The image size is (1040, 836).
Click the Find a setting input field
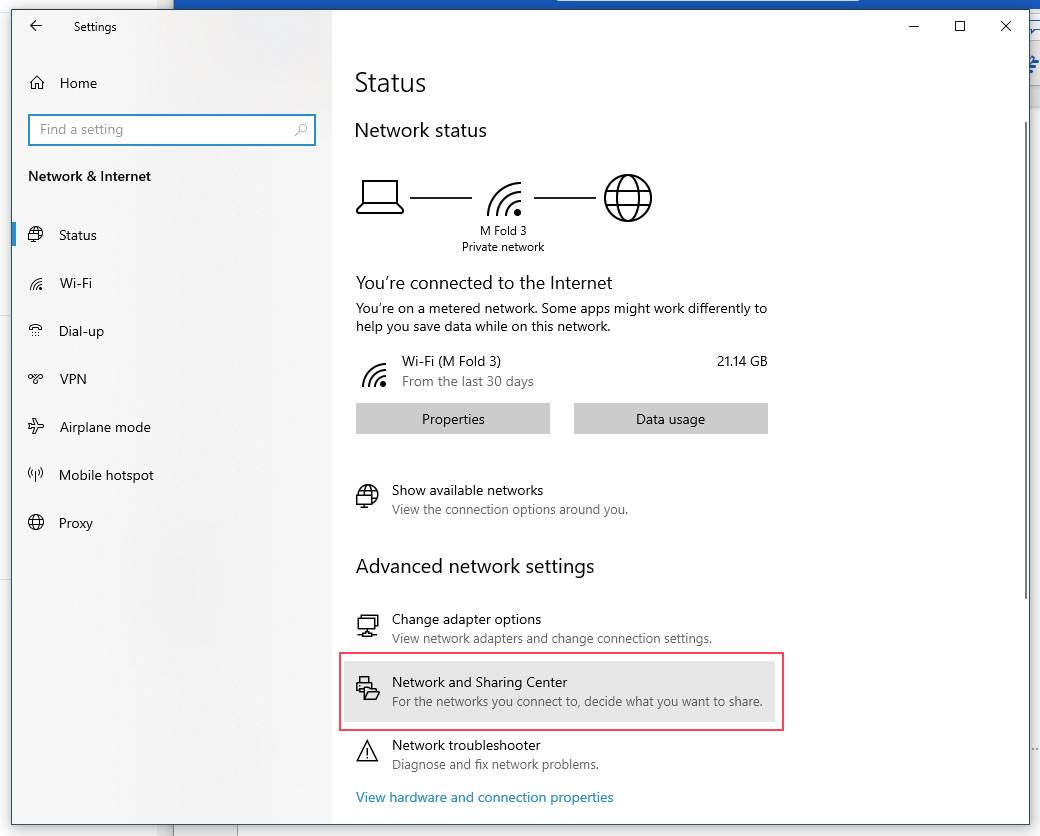(171, 130)
